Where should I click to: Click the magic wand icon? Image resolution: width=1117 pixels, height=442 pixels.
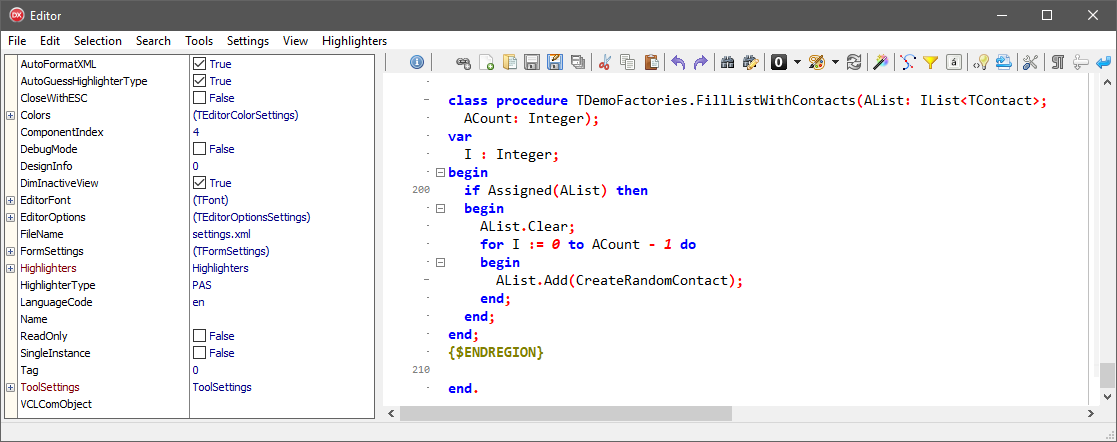[x=880, y=62]
